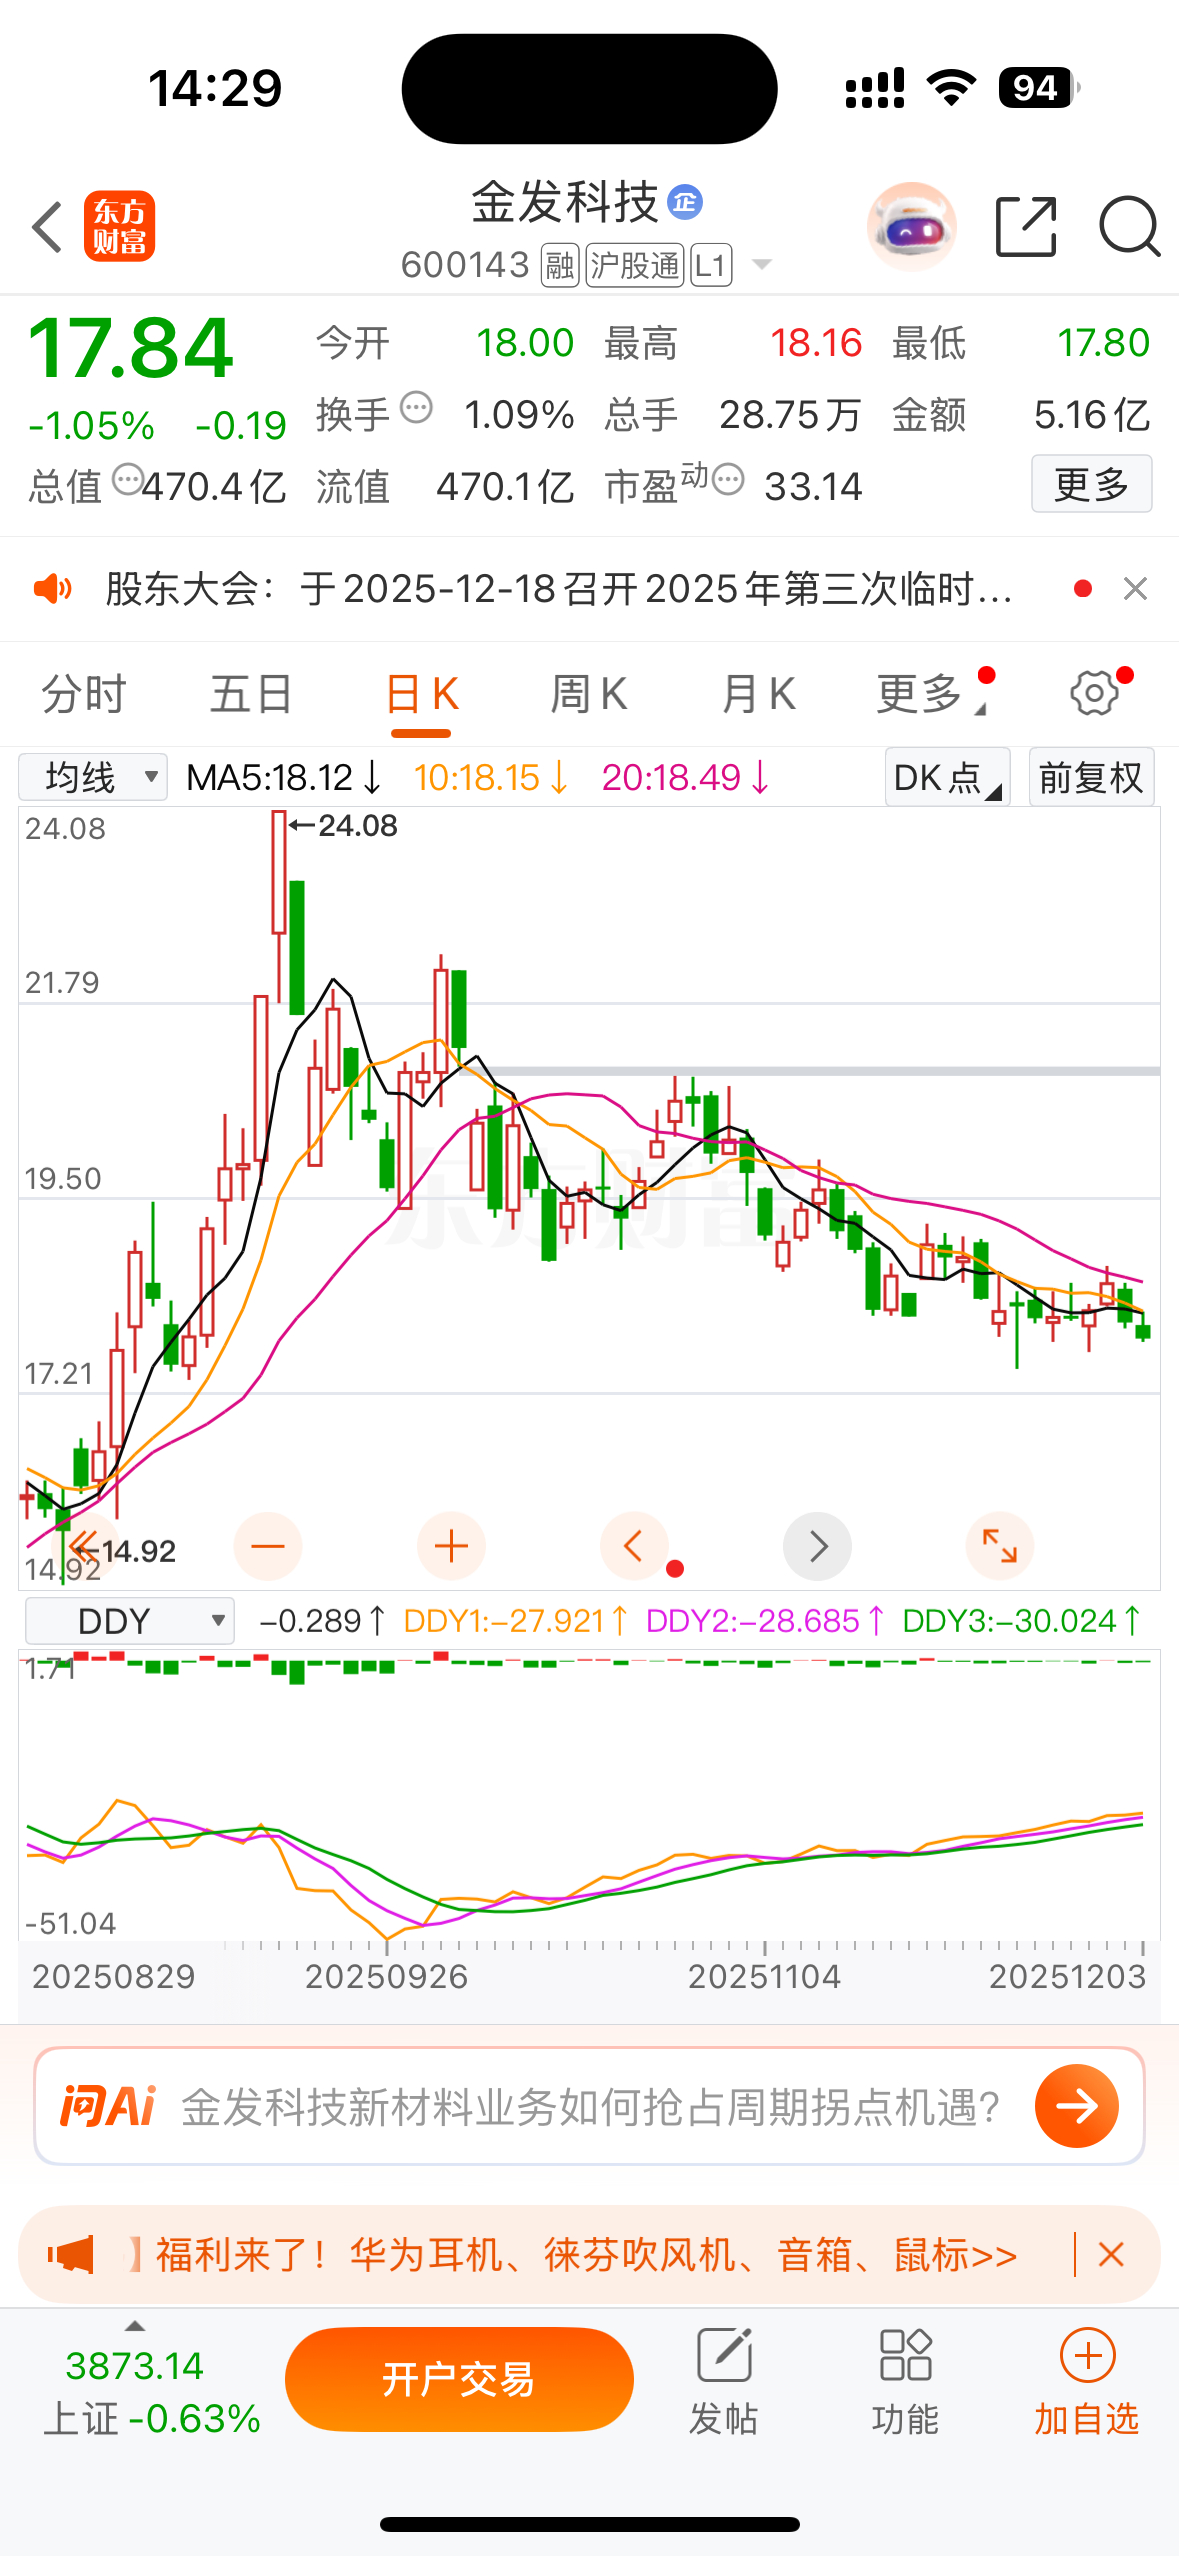Tap the 金额 5.16亿 value

click(1091, 414)
